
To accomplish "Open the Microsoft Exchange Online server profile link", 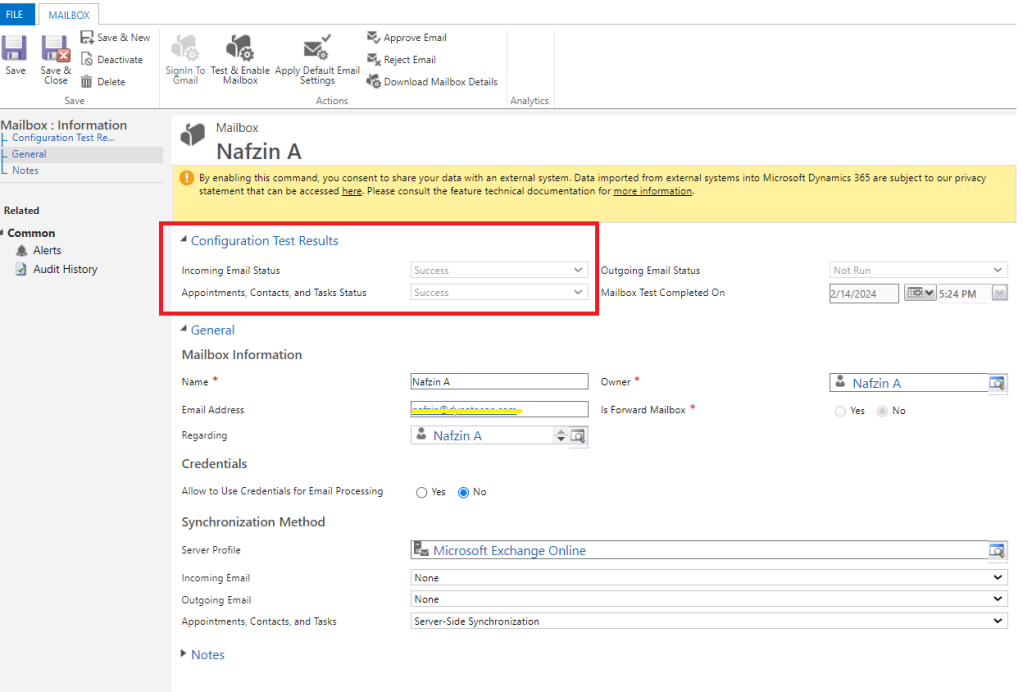I will tap(509, 551).
